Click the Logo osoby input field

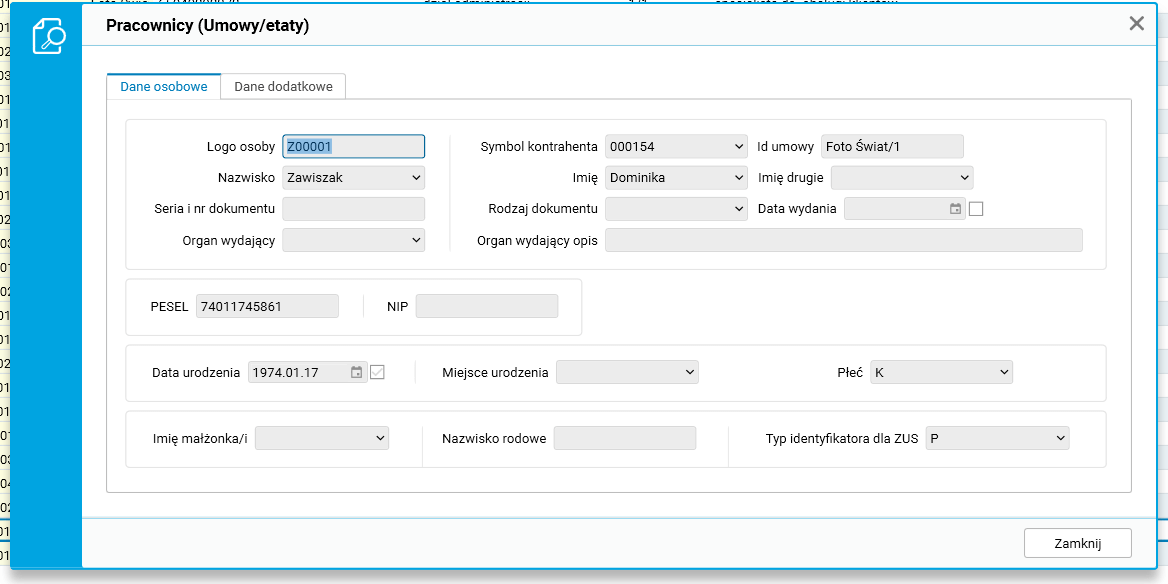pos(353,147)
